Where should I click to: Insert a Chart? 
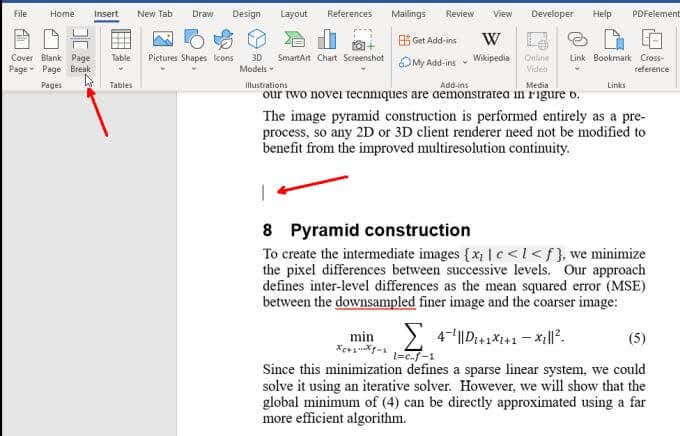(x=327, y=46)
